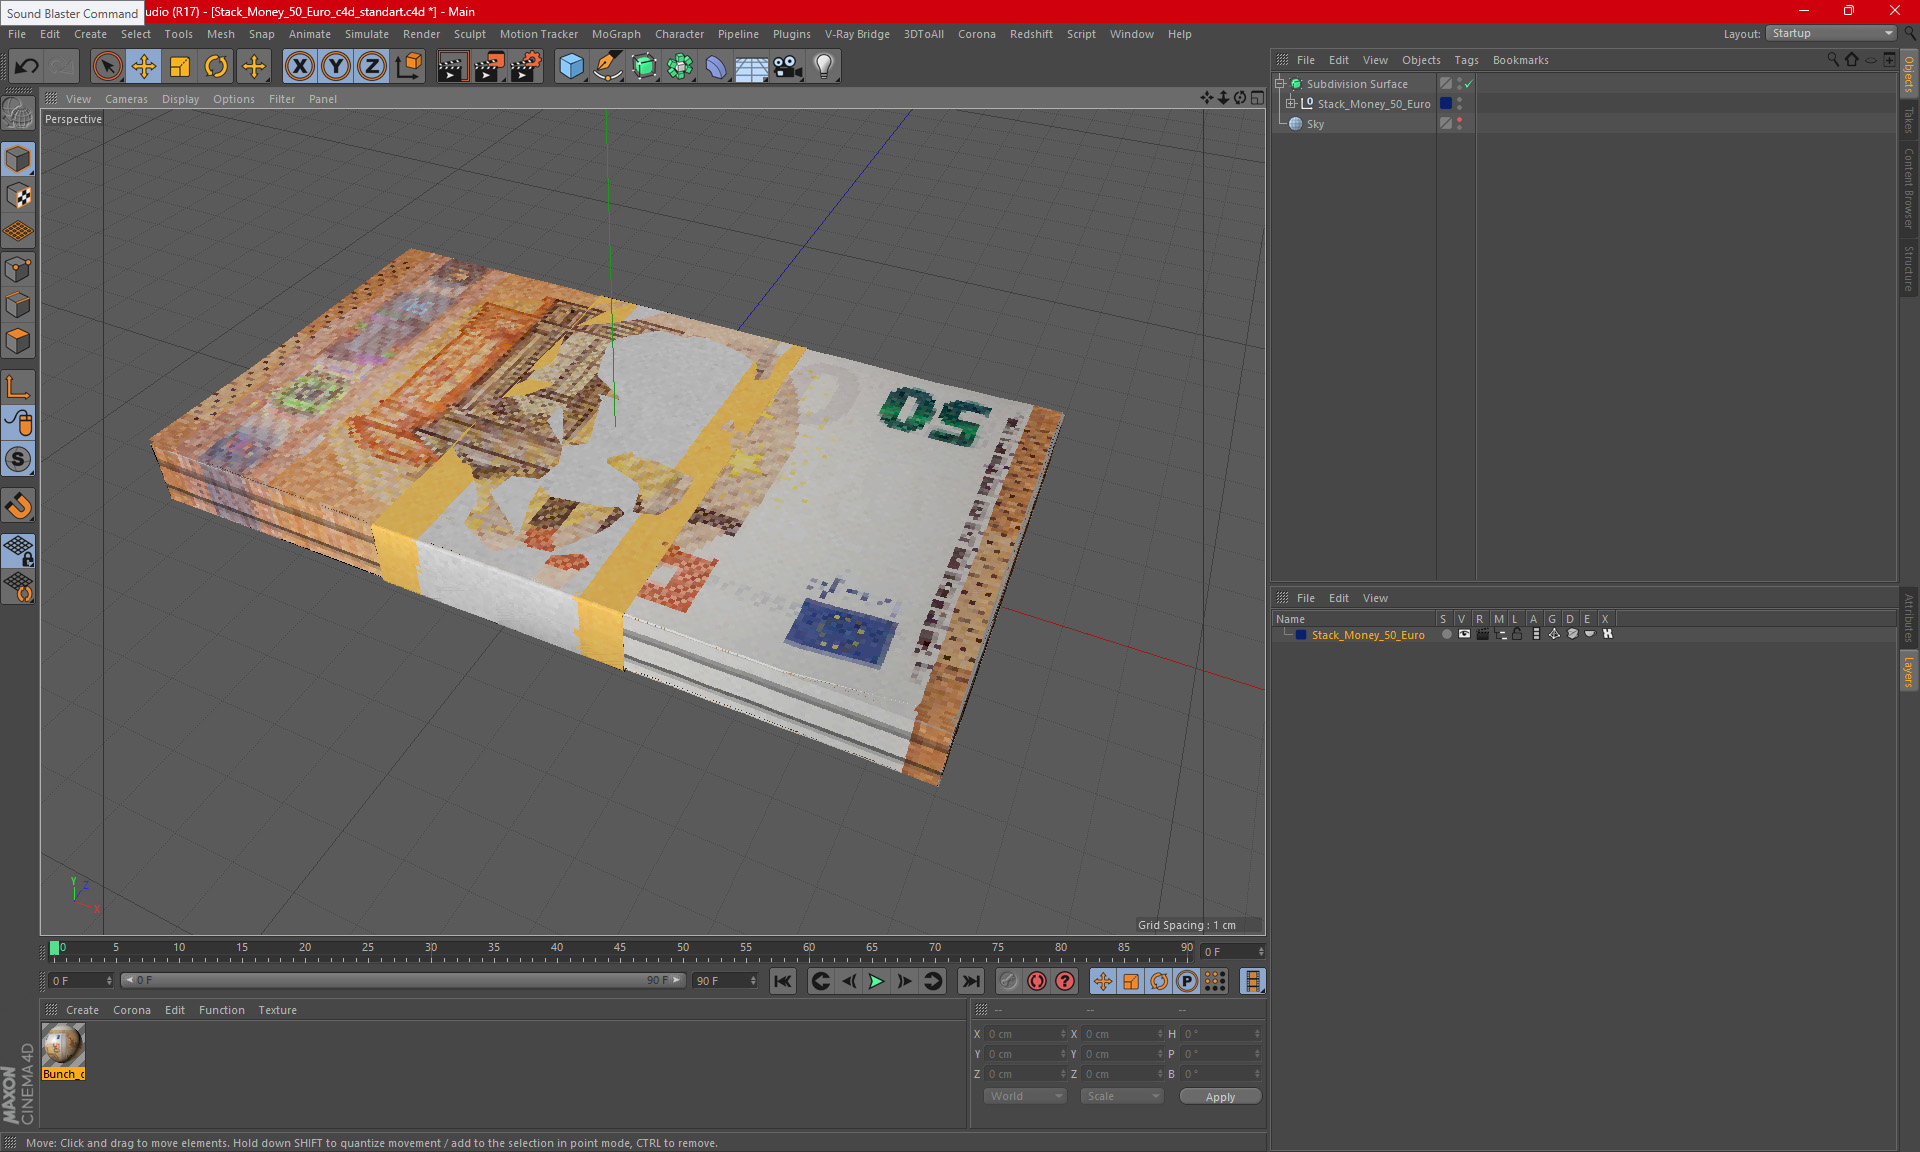Toggle Enable Snap magnet icon

[18, 506]
